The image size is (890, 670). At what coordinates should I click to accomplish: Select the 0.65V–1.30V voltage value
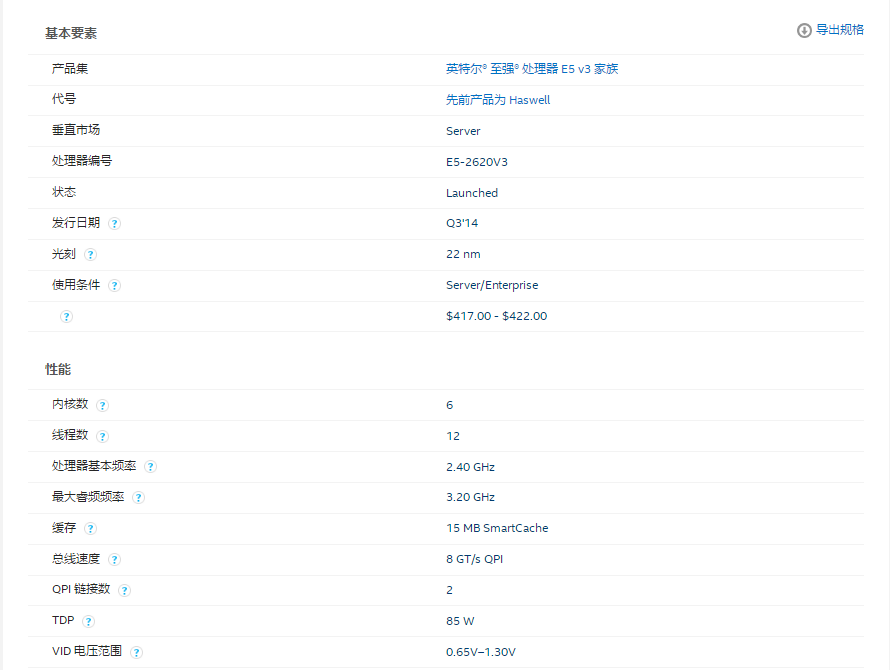tap(481, 652)
